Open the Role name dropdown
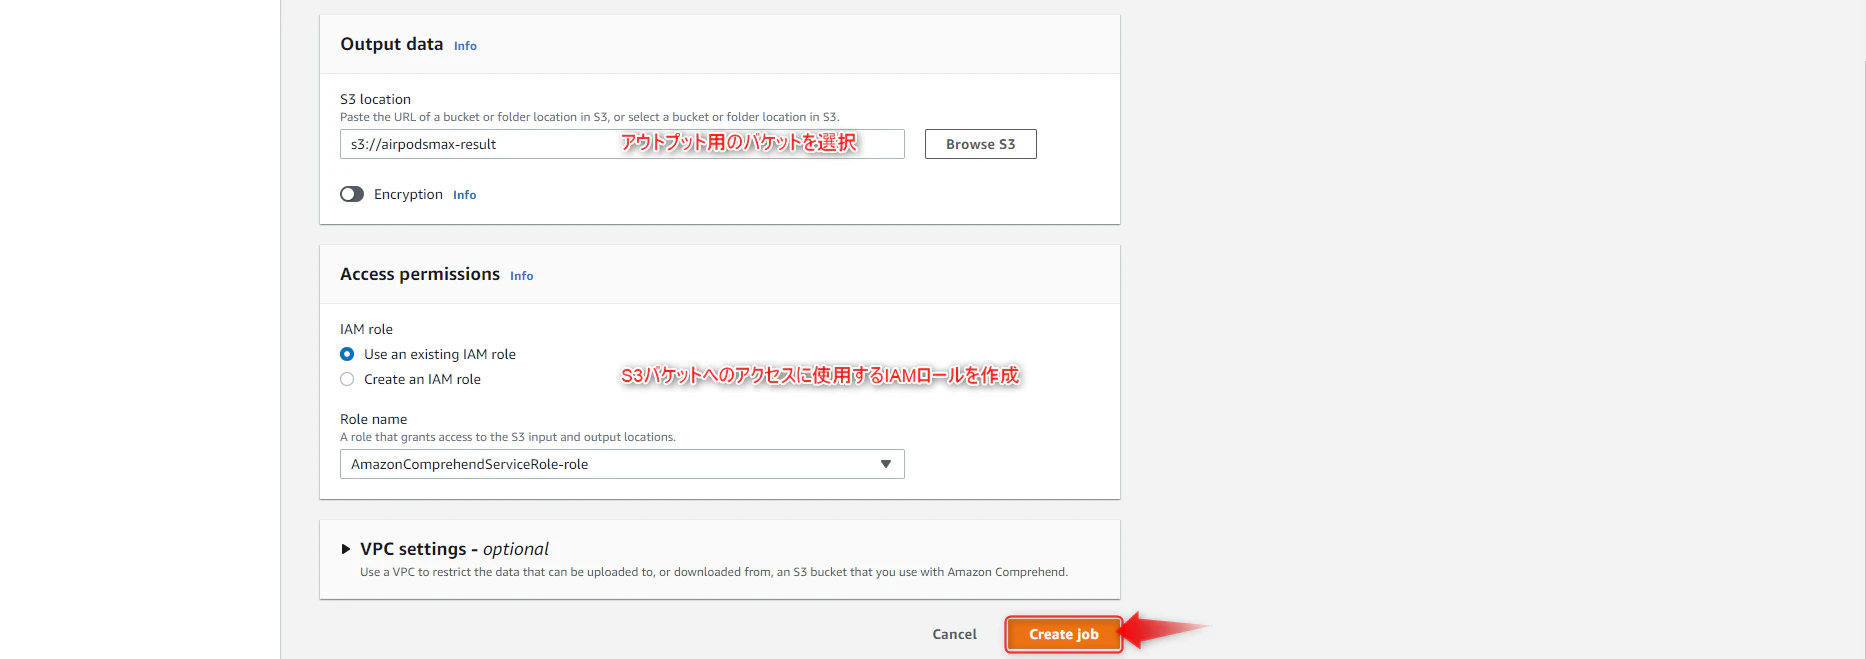This screenshot has width=1866, height=659. point(622,464)
